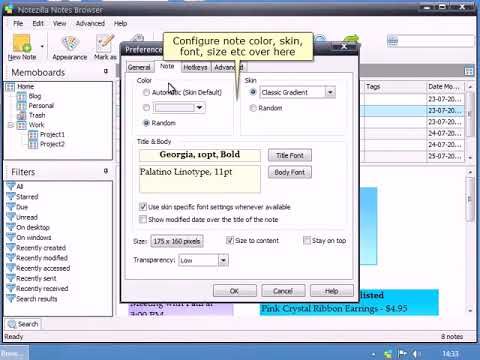This screenshot has width=480, height=360.
Task: Click the funnel icon of Recently created filter
Action: click(11, 248)
